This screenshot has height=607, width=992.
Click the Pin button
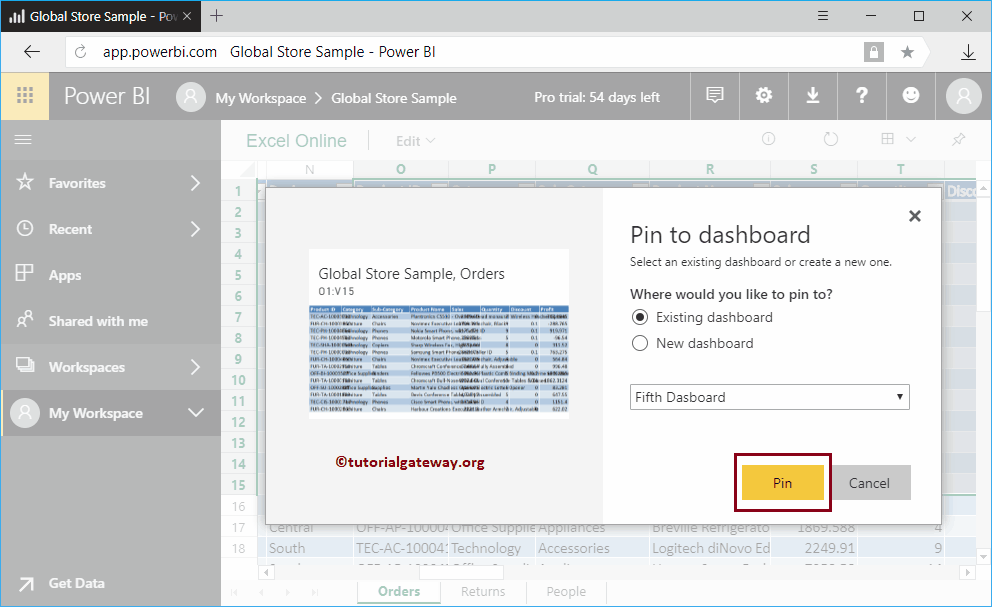(783, 482)
